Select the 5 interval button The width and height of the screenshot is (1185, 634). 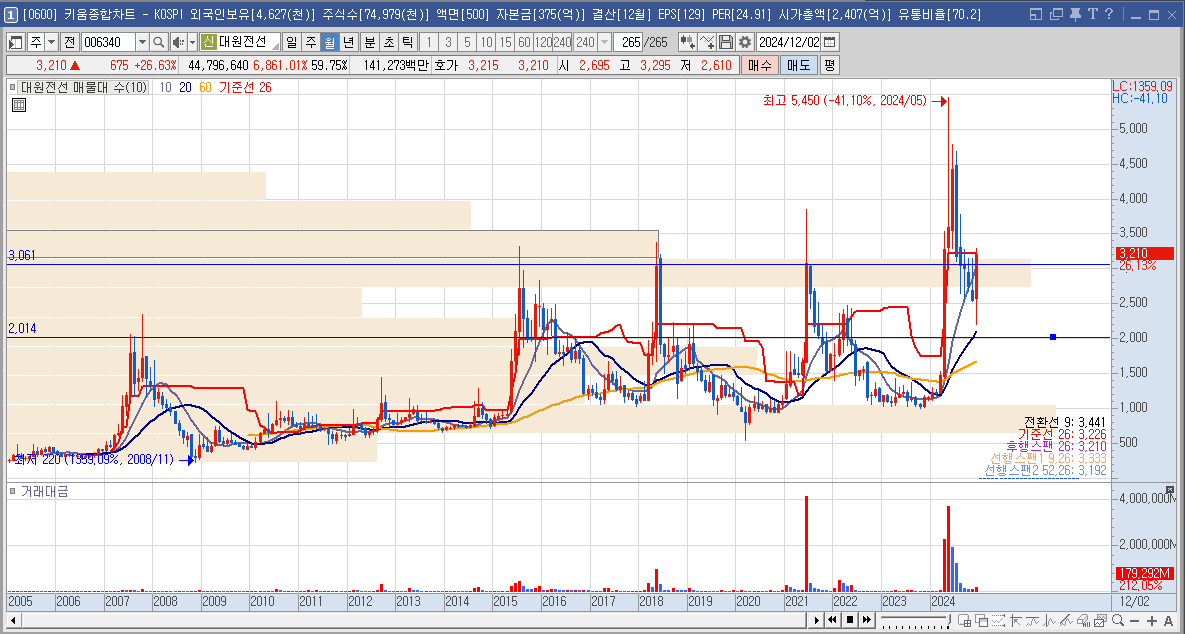click(467, 42)
